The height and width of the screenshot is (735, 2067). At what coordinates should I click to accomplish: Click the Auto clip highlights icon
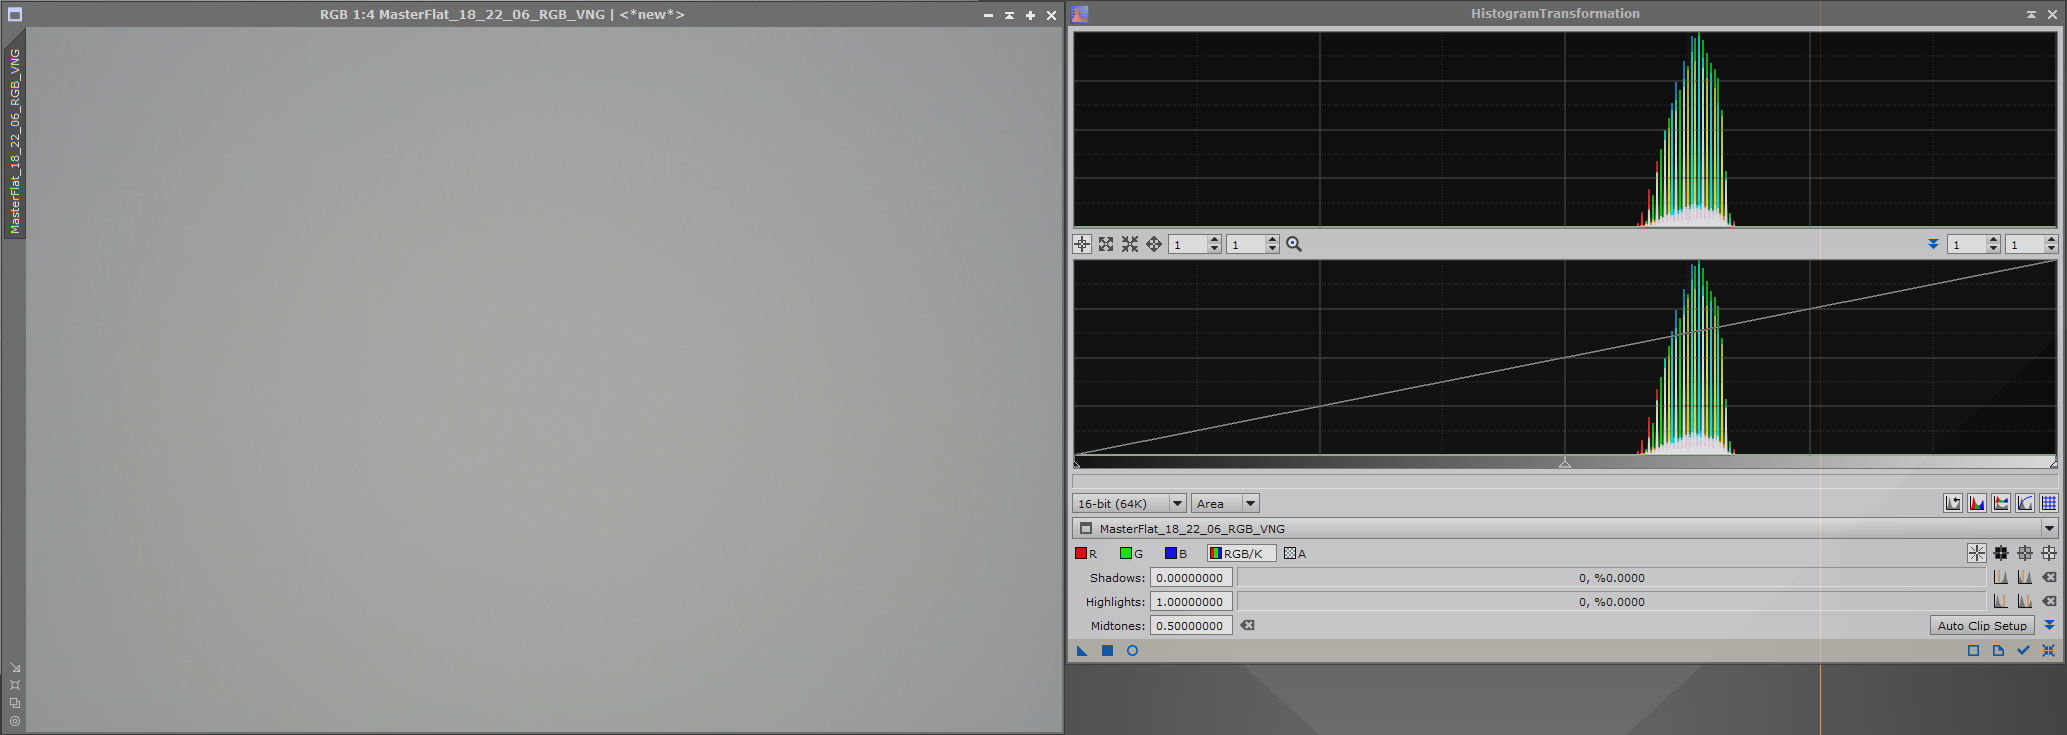[2025, 601]
